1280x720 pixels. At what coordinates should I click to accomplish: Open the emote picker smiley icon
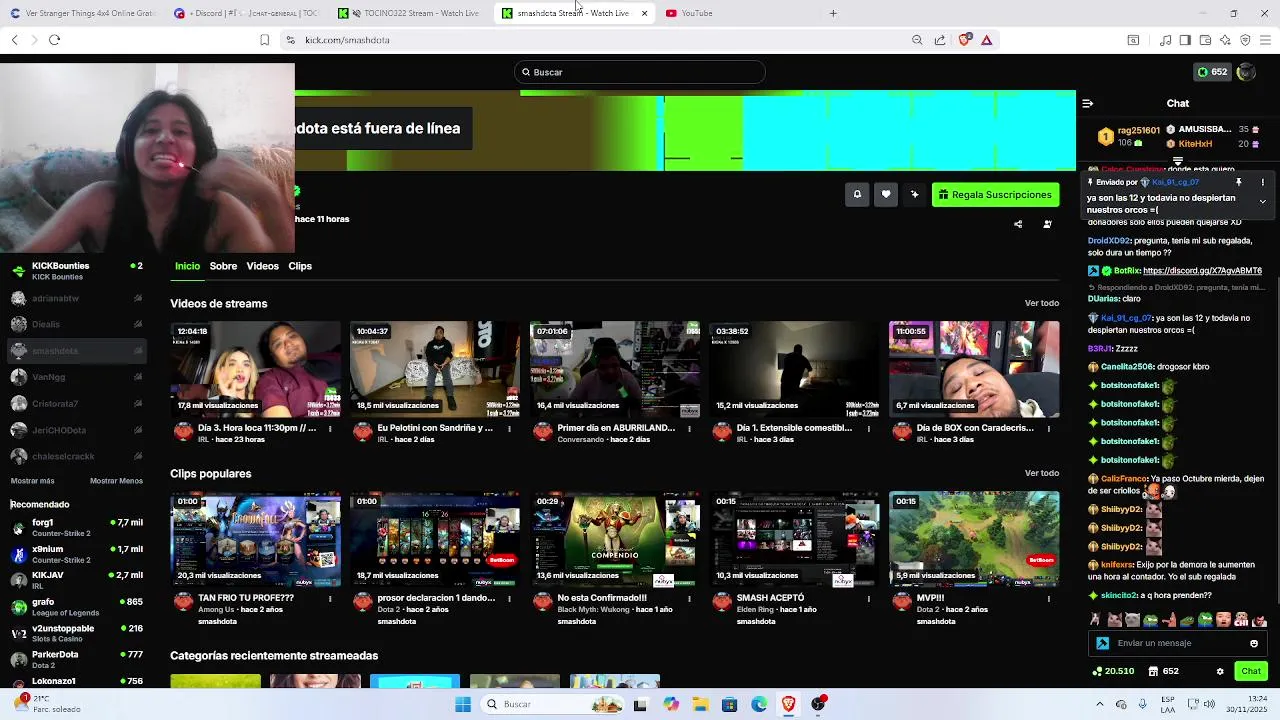[1254, 643]
